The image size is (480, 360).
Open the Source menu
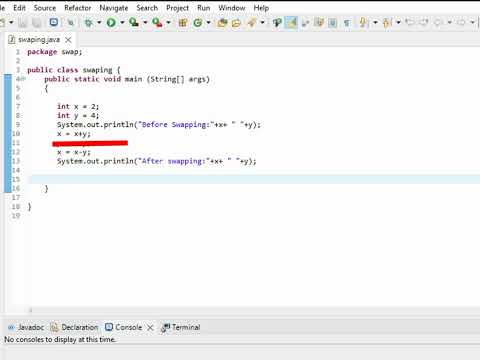coord(45,8)
